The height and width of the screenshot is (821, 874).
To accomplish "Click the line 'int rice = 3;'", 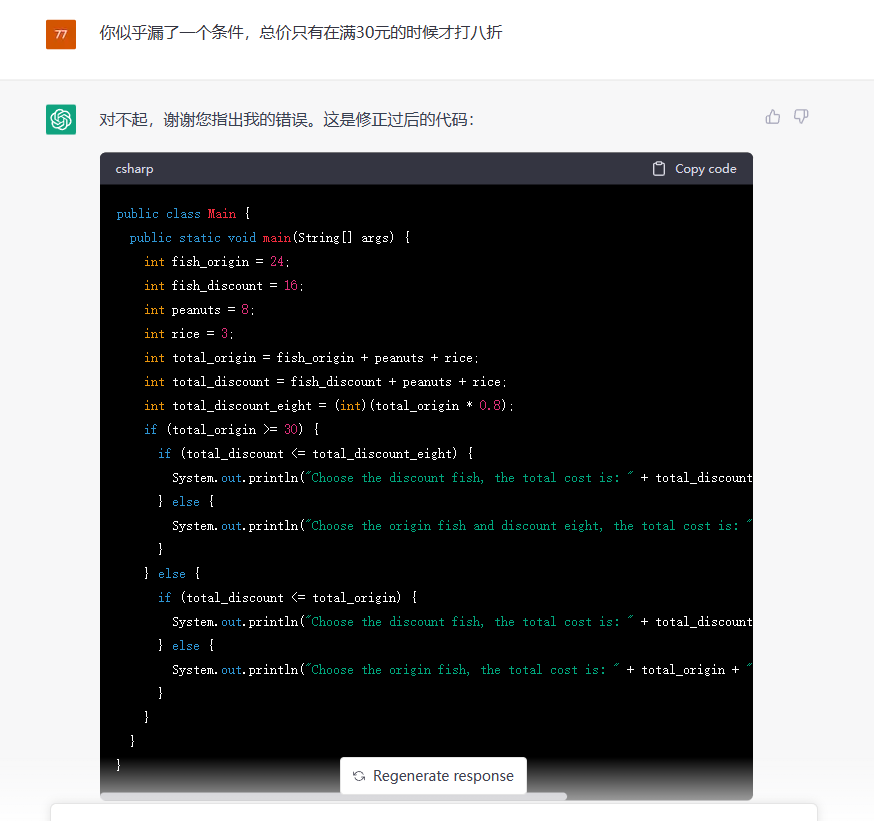I will point(188,334).
